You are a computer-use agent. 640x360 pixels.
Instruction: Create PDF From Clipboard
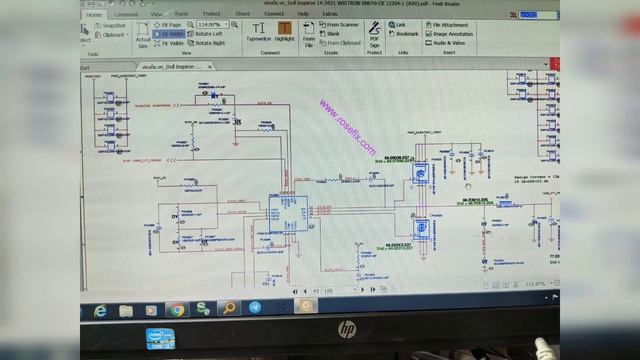[x=340, y=43]
